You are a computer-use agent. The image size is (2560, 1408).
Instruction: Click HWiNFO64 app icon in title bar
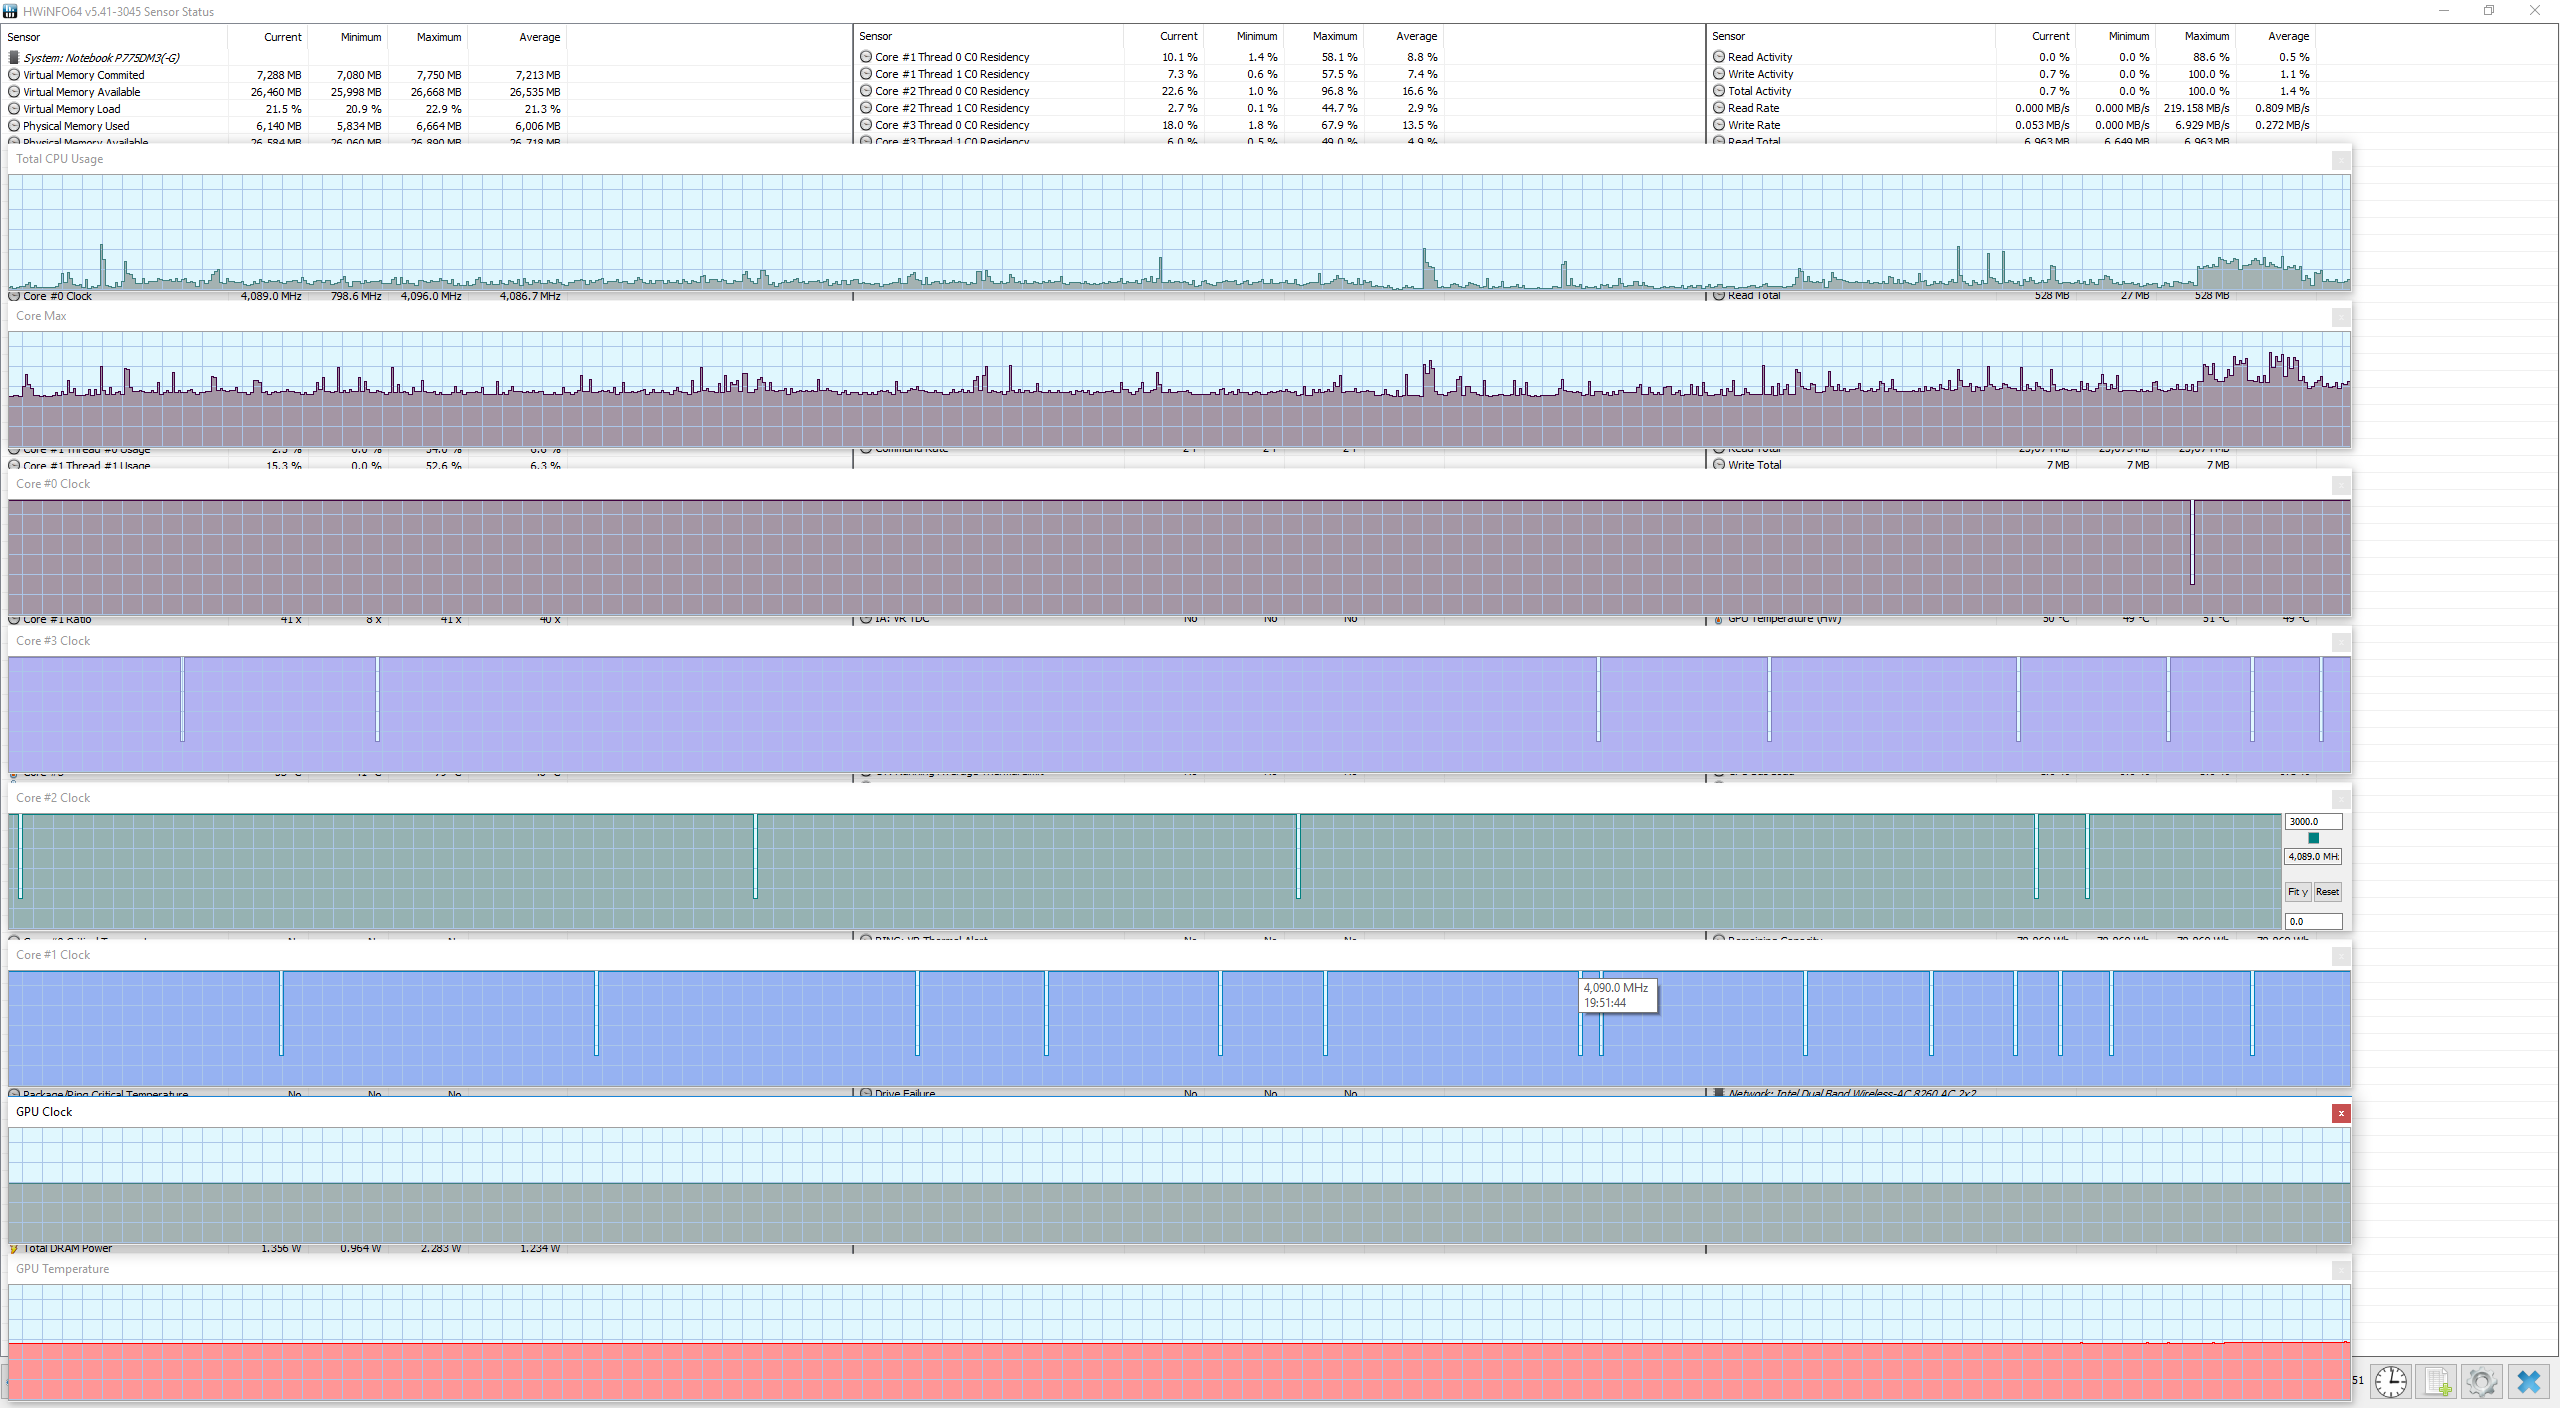pyautogui.click(x=10, y=11)
